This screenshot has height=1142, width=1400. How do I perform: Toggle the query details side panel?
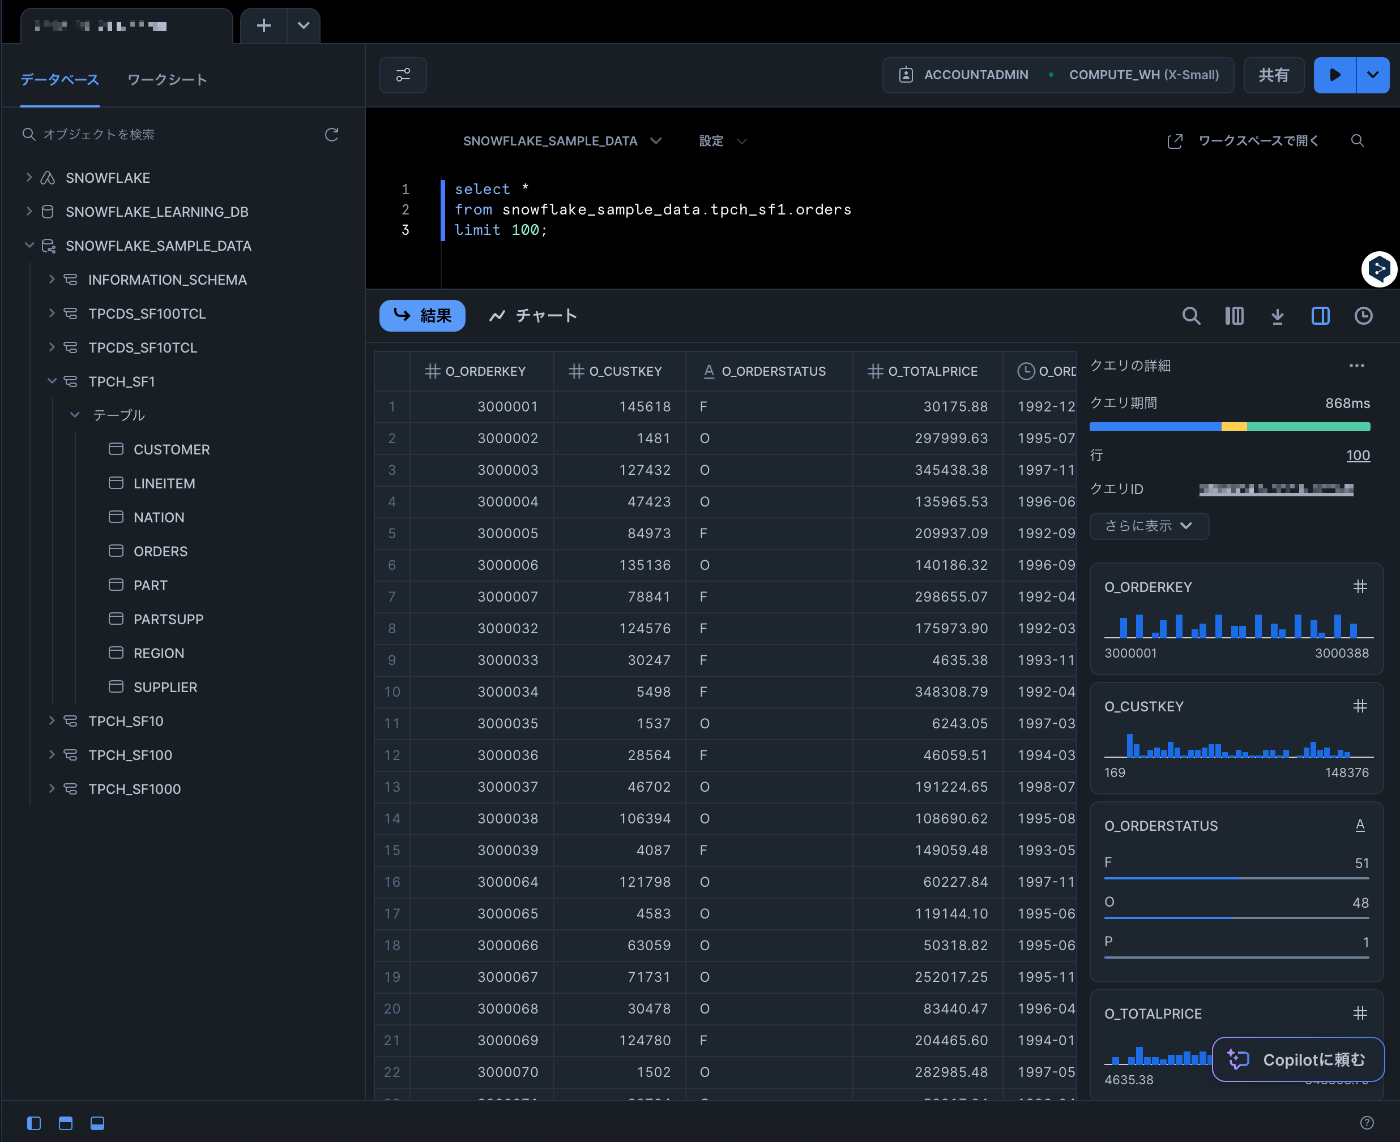[1320, 316]
